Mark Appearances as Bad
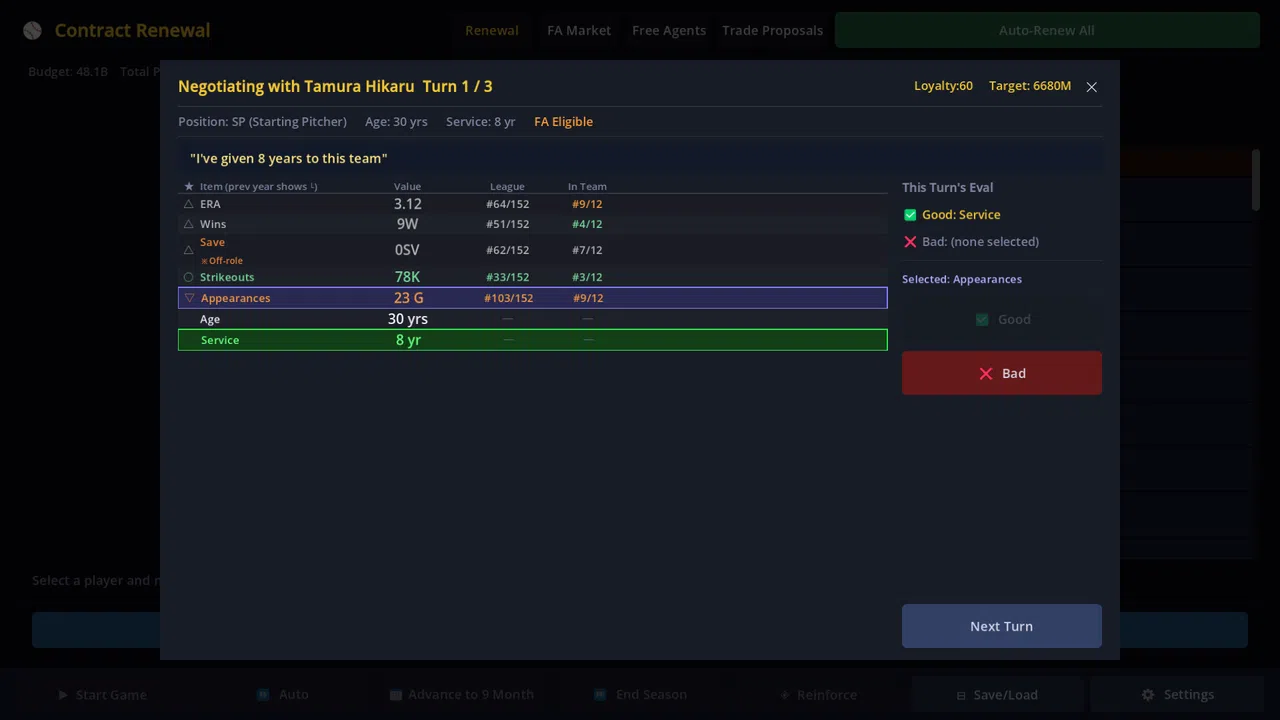Image resolution: width=1280 pixels, height=720 pixels. click(x=1002, y=373)
